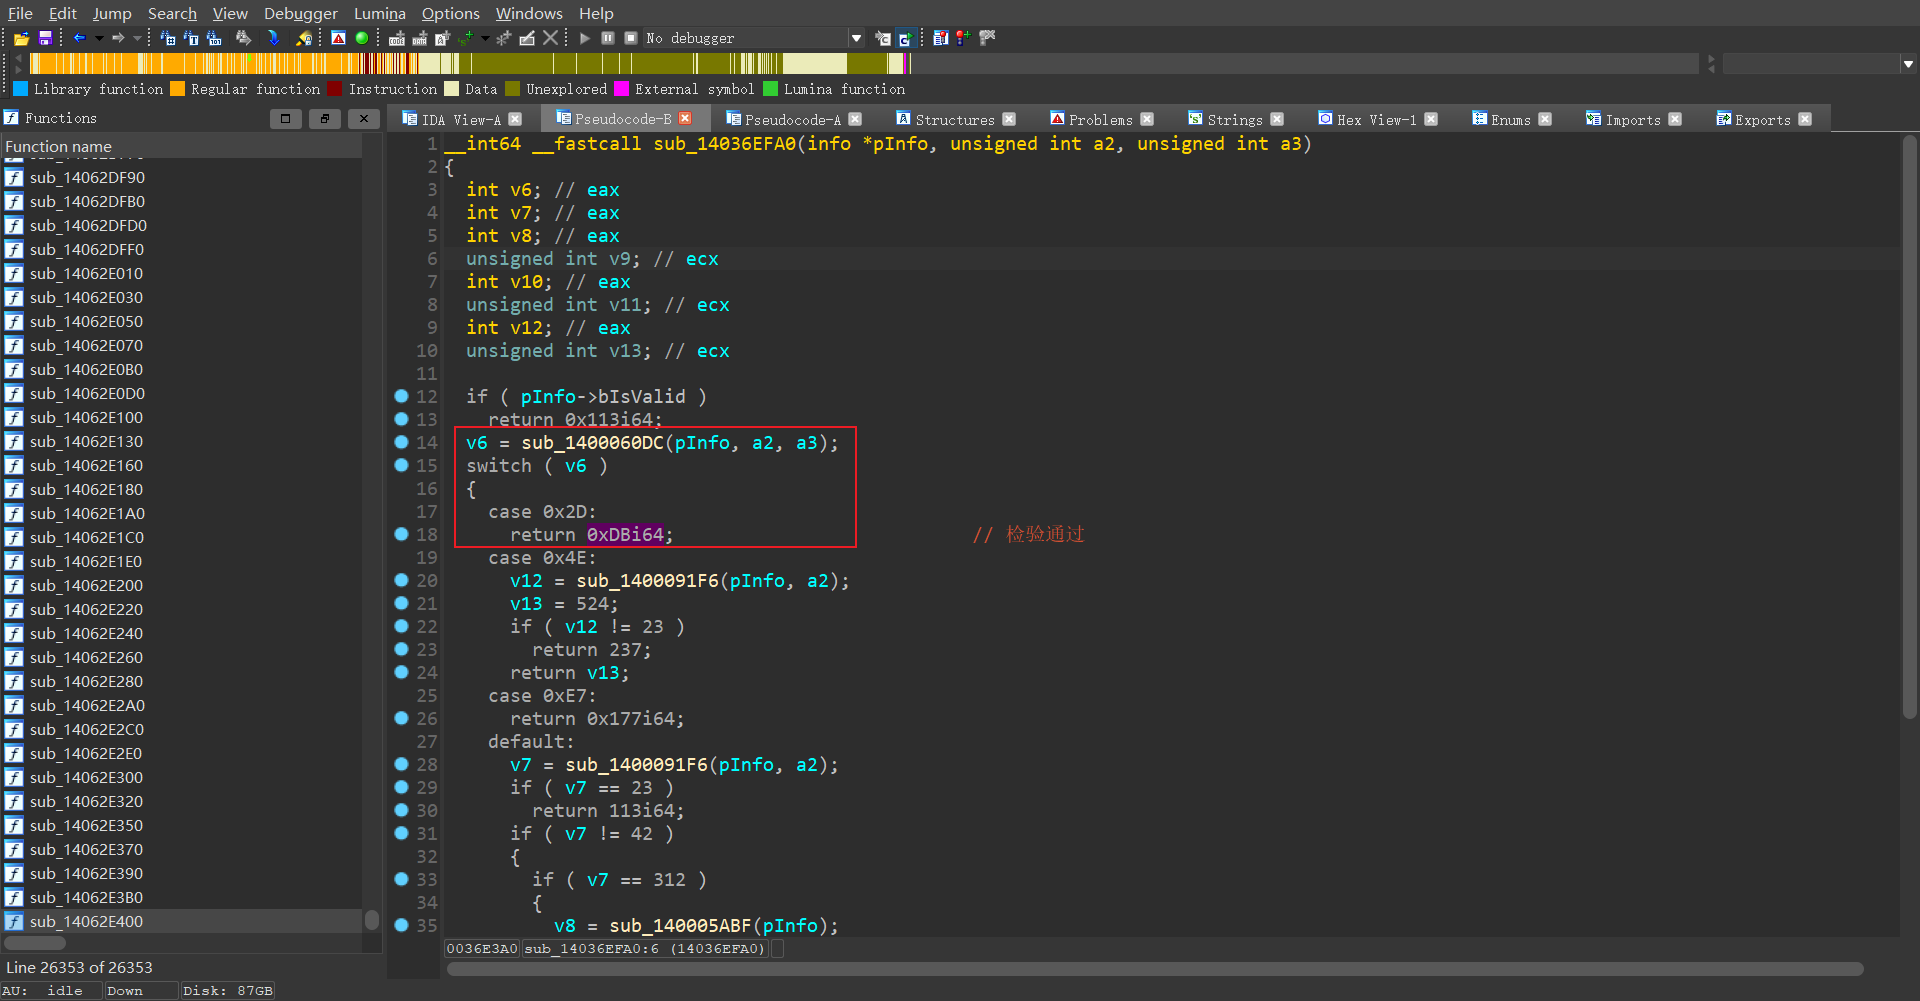Expand the back navigation history dropdown
The width and height of the screenshot is (1920, 1001).
(99, 38)
